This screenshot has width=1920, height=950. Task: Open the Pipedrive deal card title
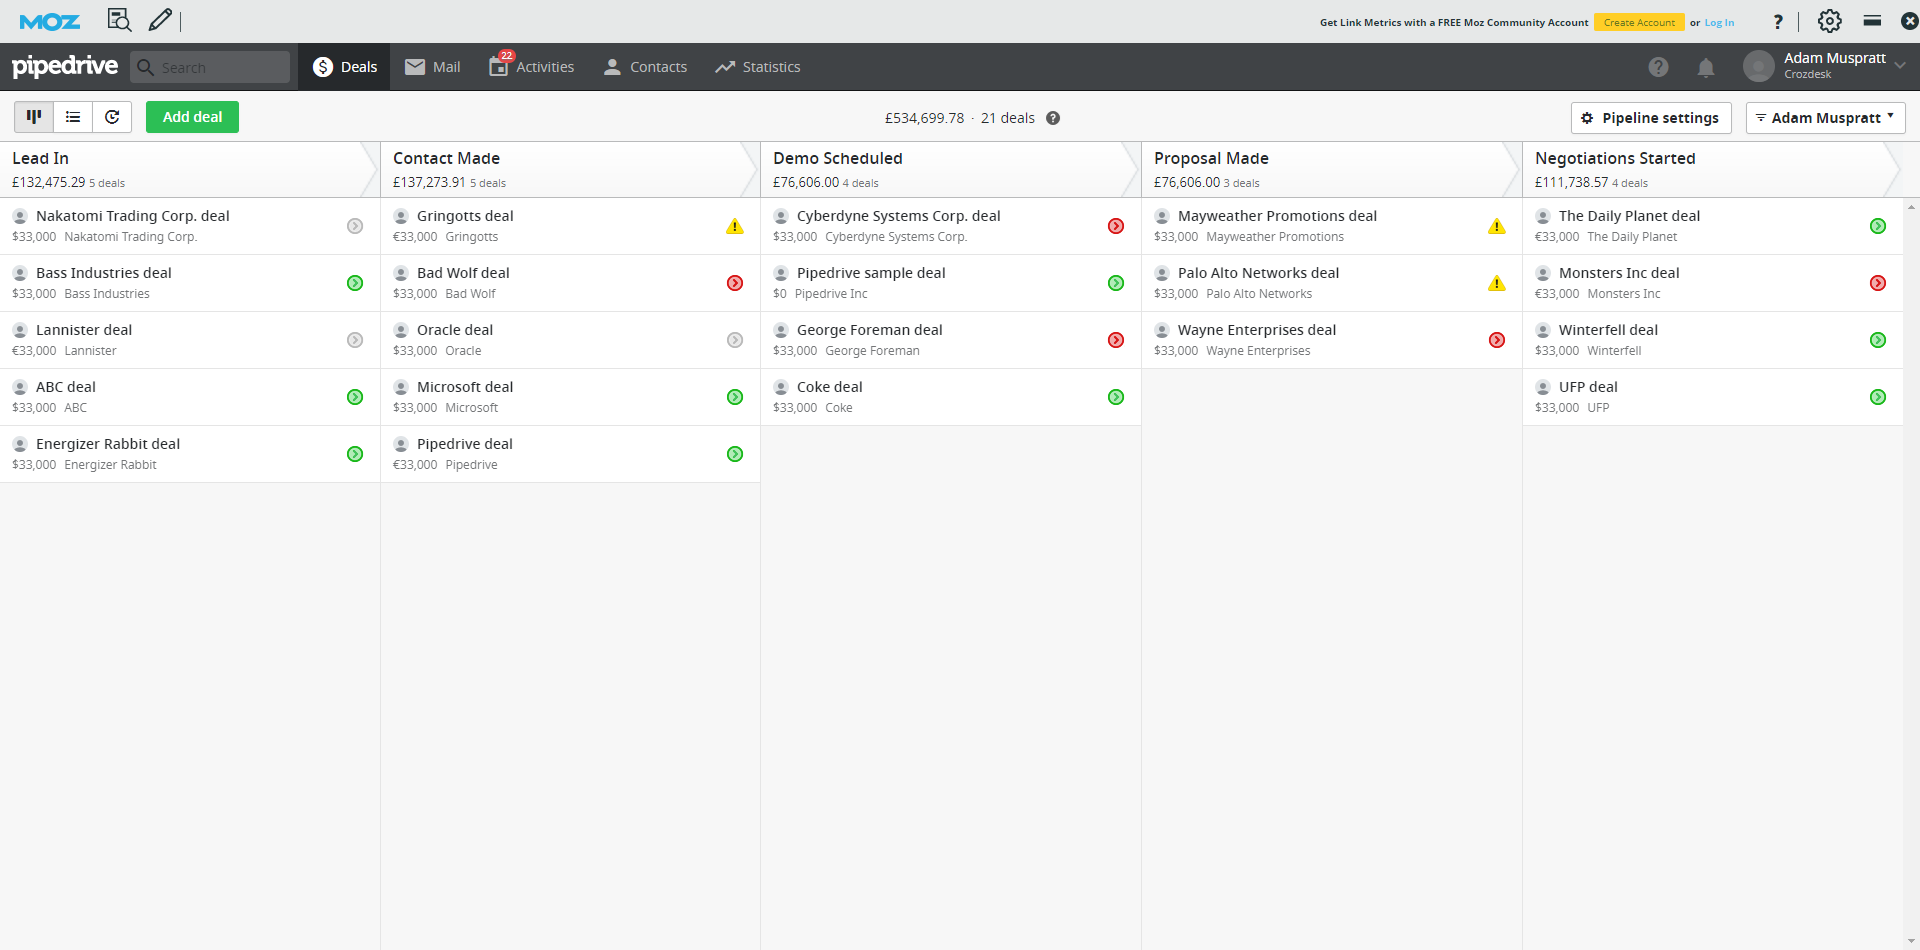[464, 444]
